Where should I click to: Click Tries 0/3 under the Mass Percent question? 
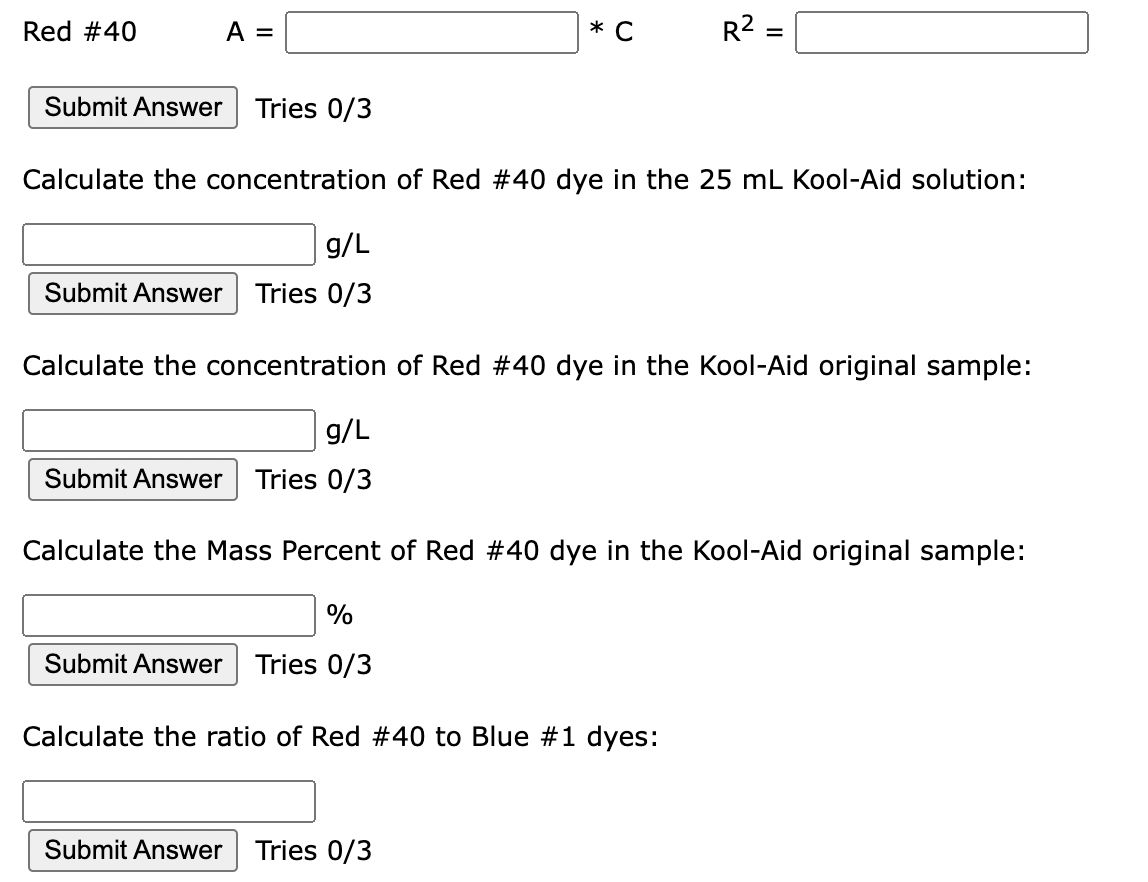click(x=313, y=665)
